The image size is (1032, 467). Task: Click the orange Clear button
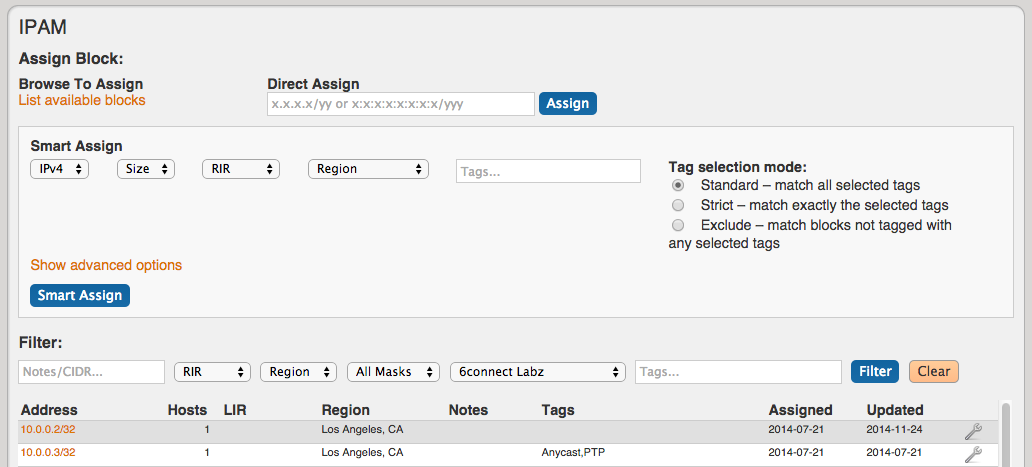(933, 372)
